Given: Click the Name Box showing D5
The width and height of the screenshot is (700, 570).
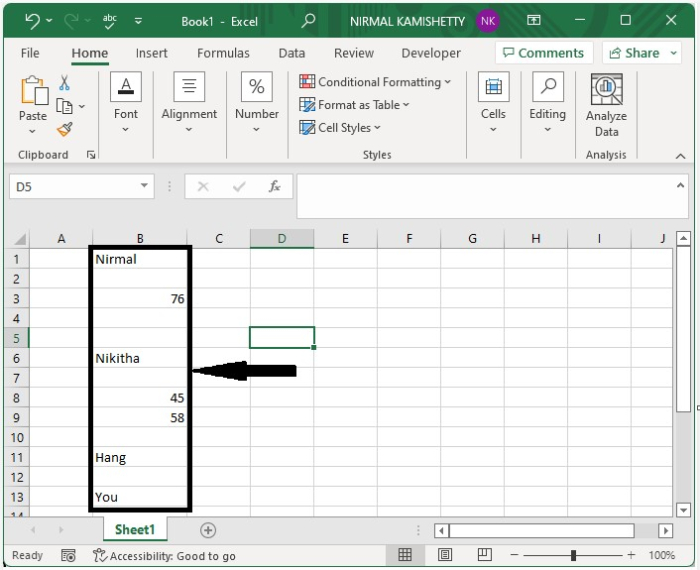Looking at the screenshot, I should coord(74,187).
